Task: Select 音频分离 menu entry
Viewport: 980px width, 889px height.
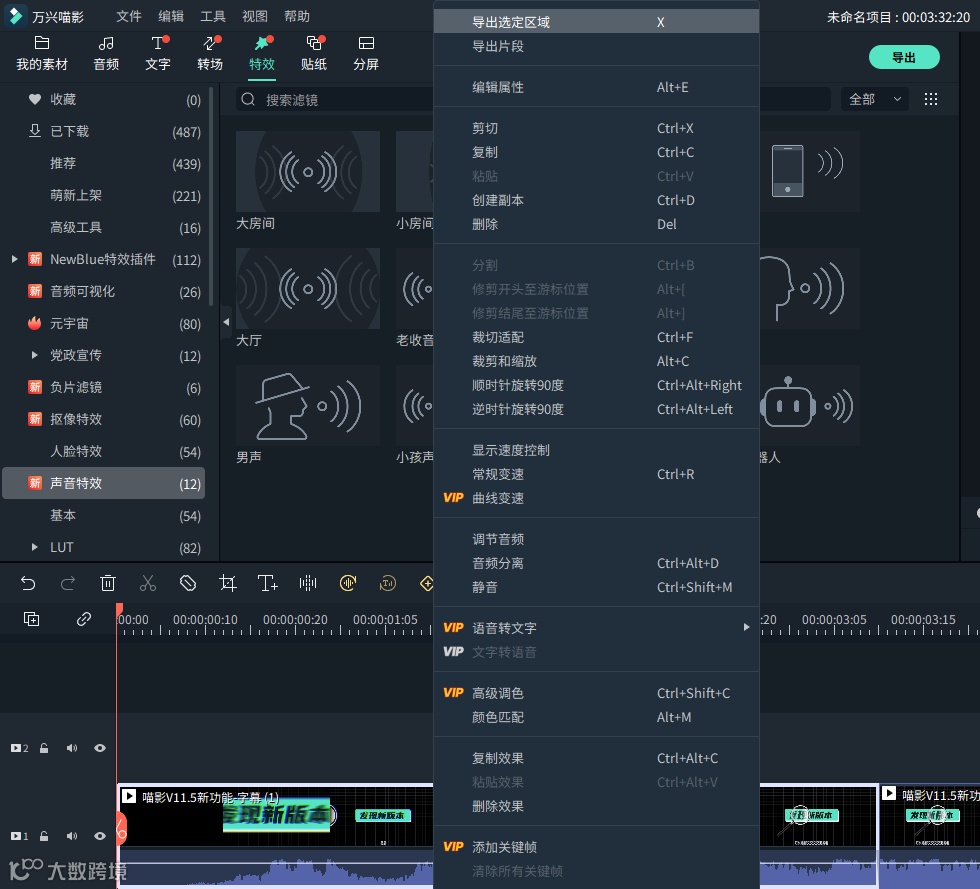Action: click(x=596, y=563)
